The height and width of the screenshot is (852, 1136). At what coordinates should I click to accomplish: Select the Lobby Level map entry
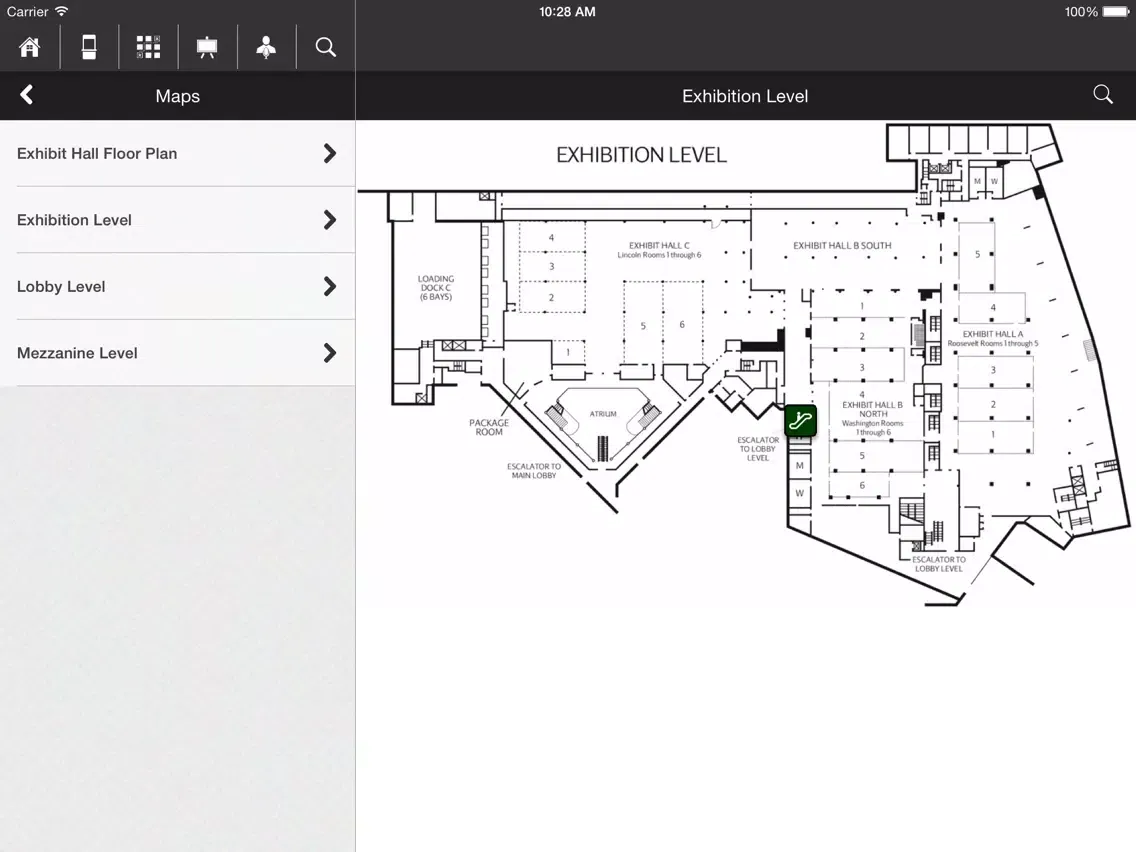click(178, 287)
